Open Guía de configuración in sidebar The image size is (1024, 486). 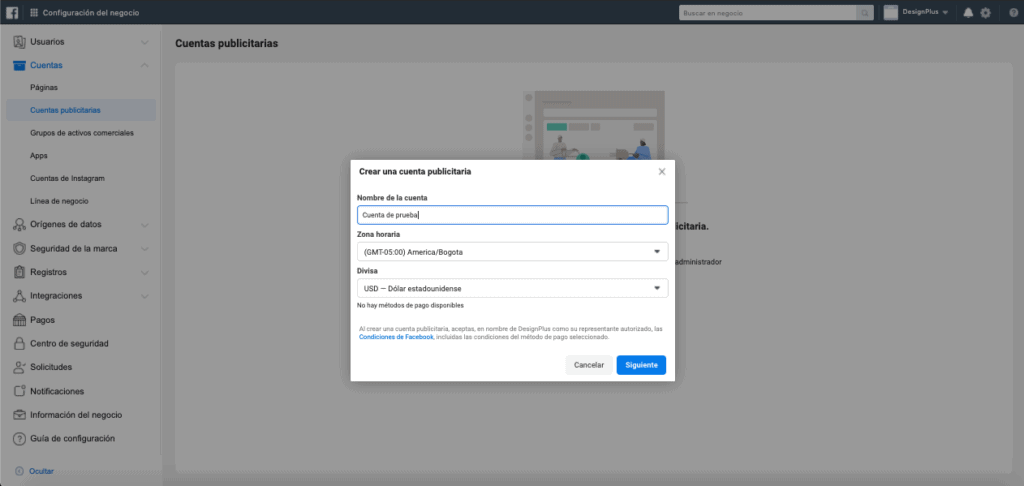pyautogui.click(x=72, y=439)
